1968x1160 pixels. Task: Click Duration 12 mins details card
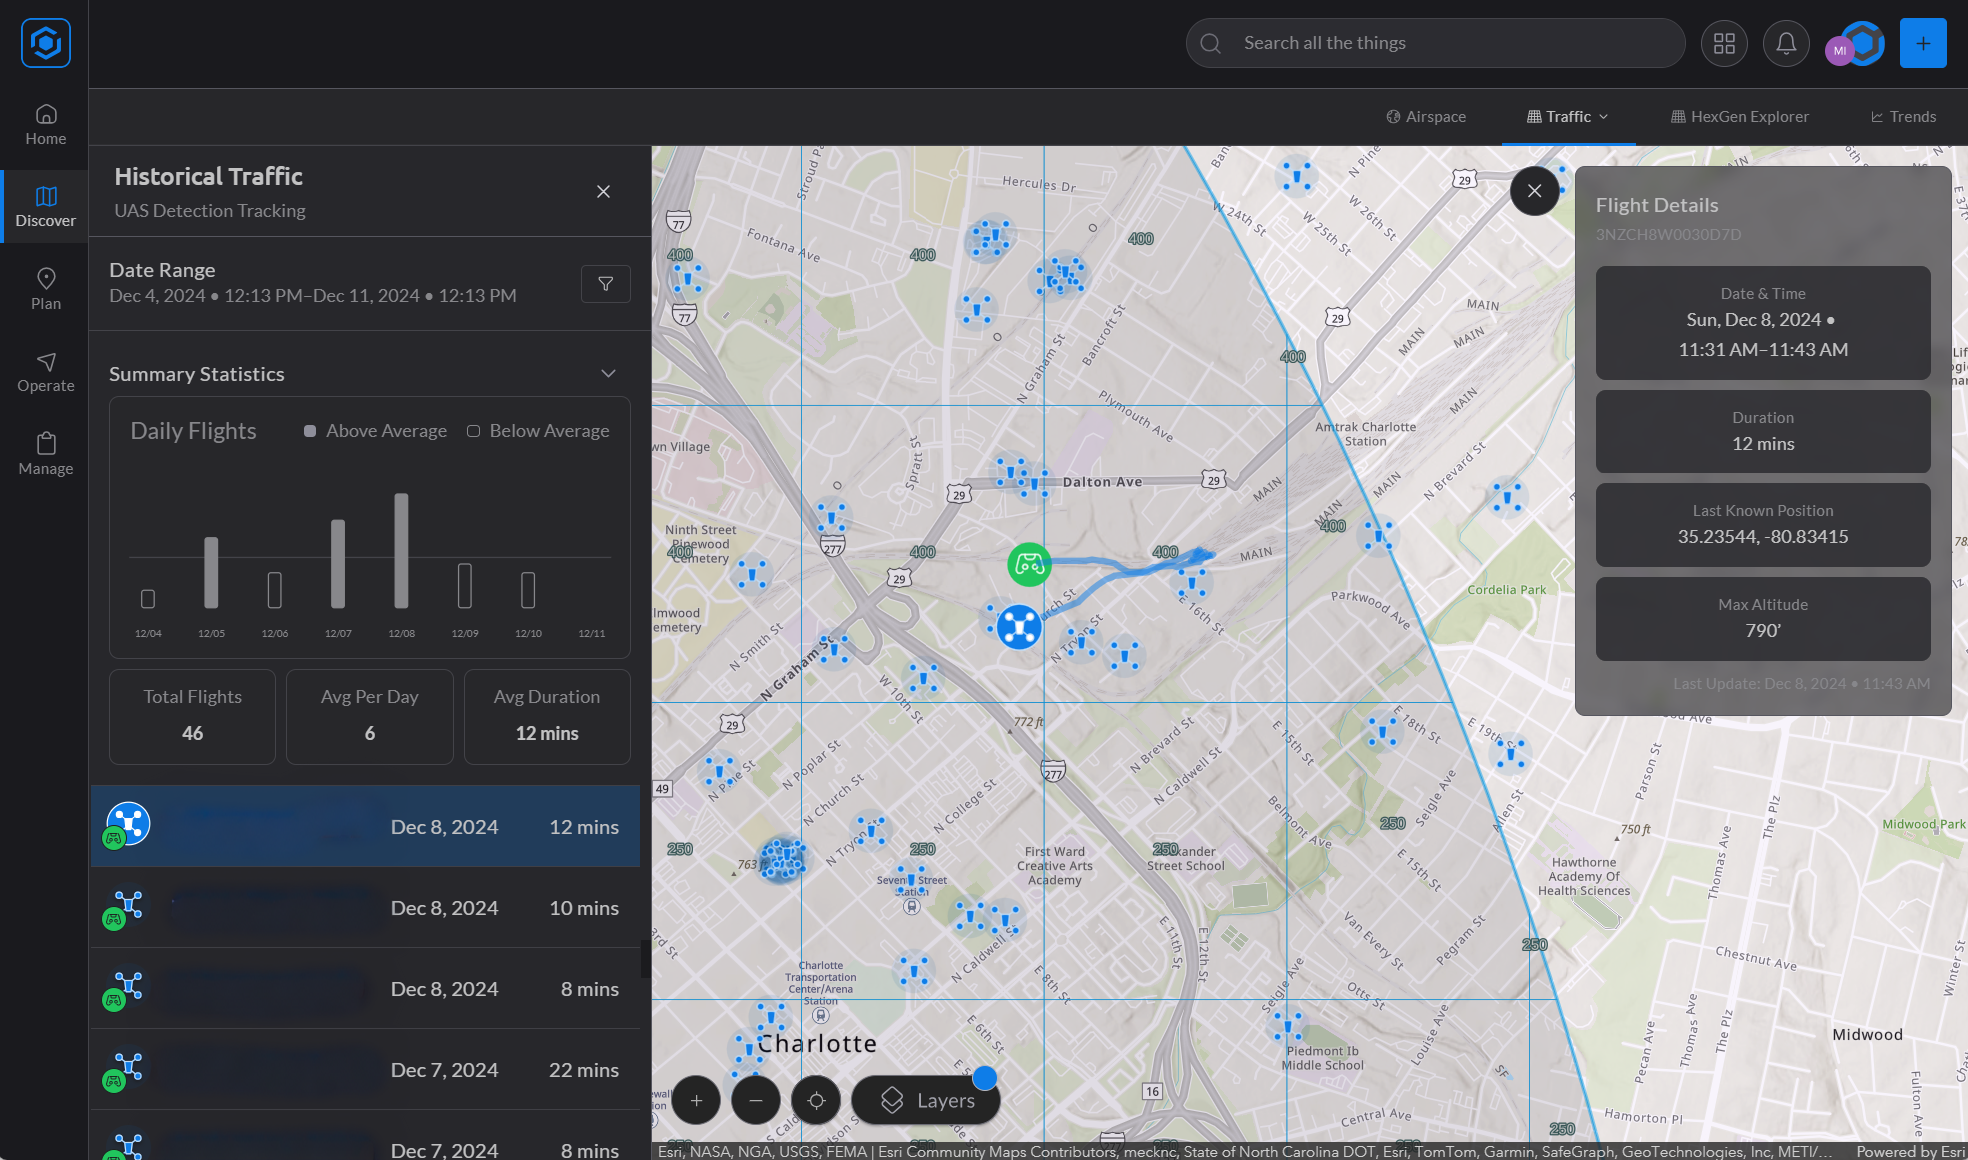click(1763, 431)
